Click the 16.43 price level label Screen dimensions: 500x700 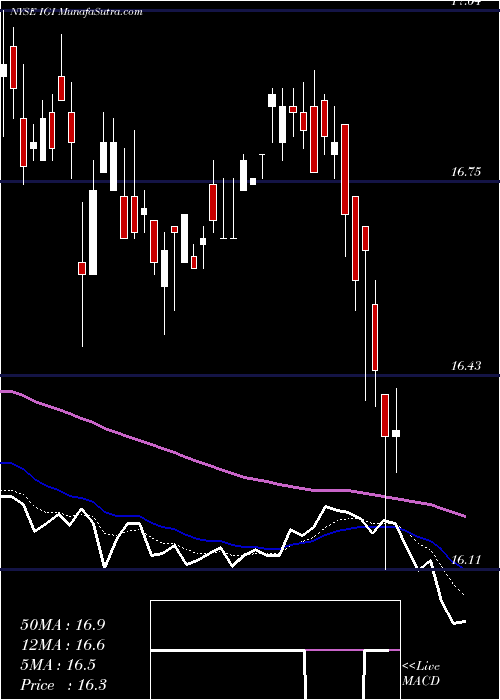pos(466,366)
